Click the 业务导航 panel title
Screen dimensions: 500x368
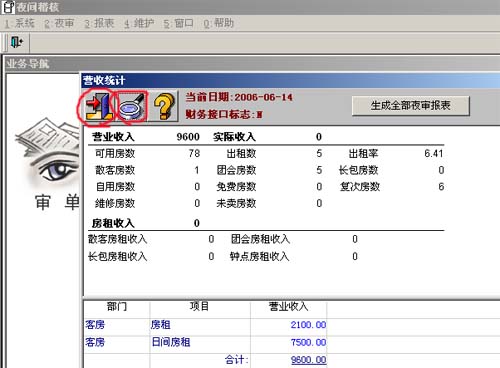point(28,64)
